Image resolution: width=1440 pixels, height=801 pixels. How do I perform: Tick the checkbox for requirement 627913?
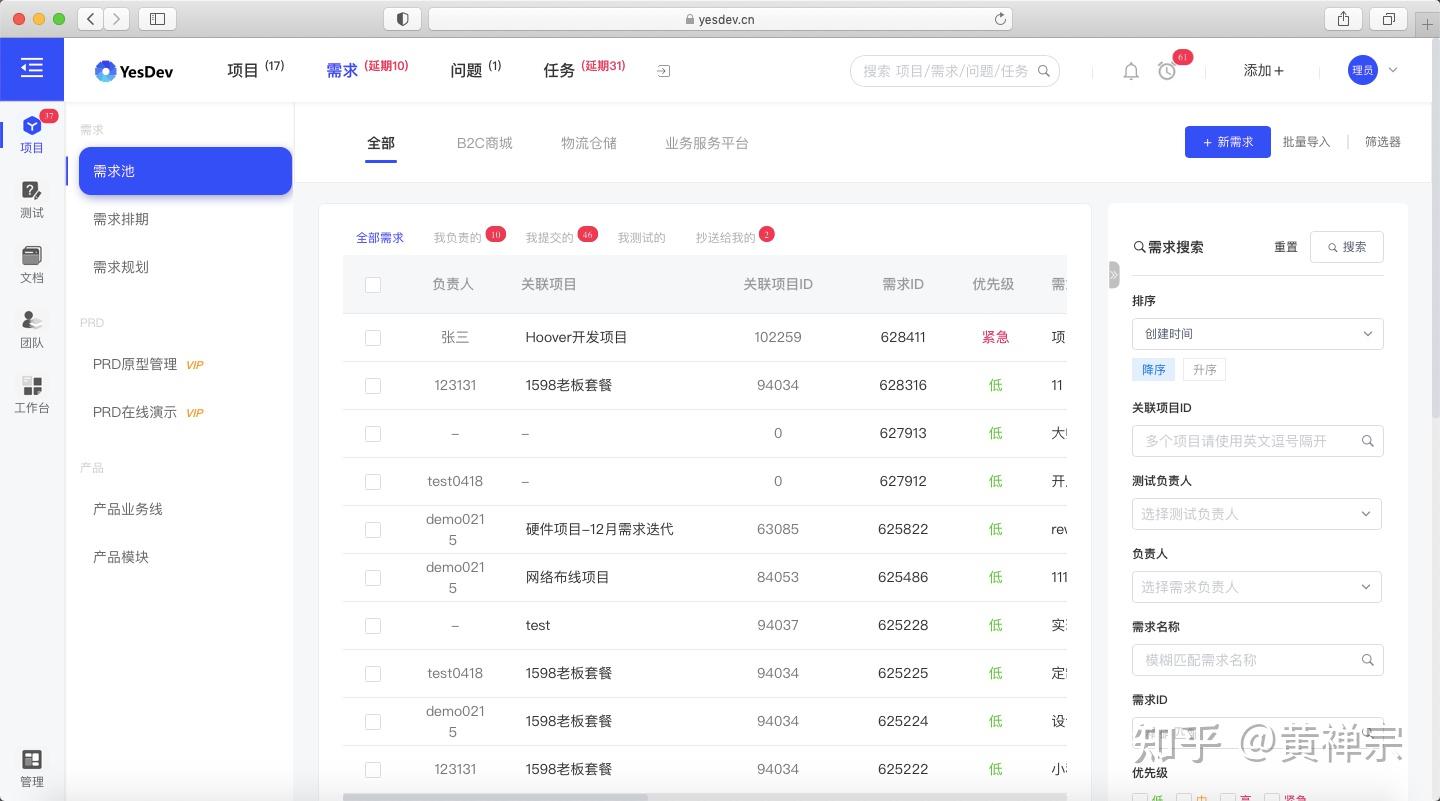coord(373,434)
